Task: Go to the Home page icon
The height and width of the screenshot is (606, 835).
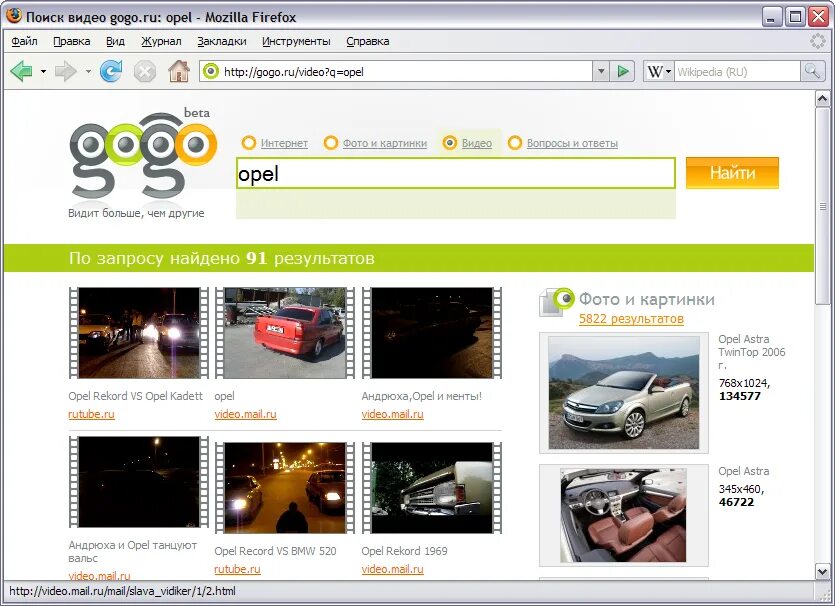Action: point(178,71)
